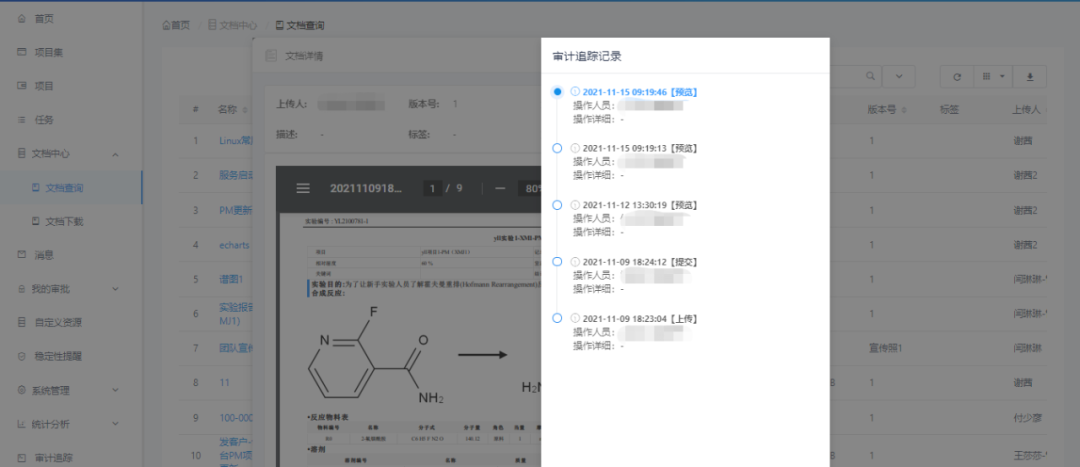Open the advanced search chevron dropdown
The width and height of the screenshot is (1080, 467).
[898, 76]
